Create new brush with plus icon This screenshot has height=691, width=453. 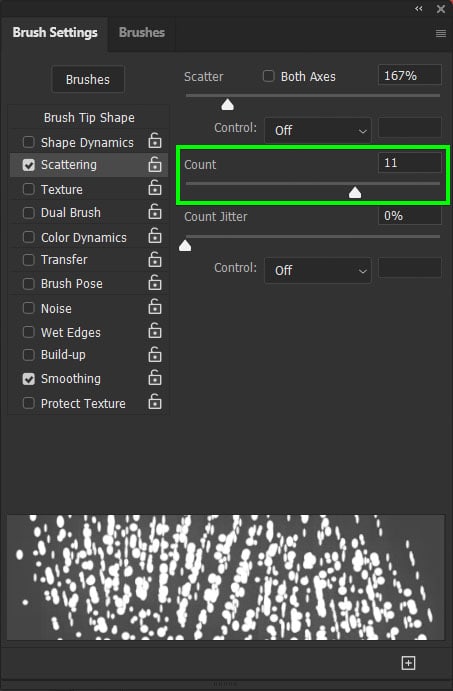coord(408,663)
